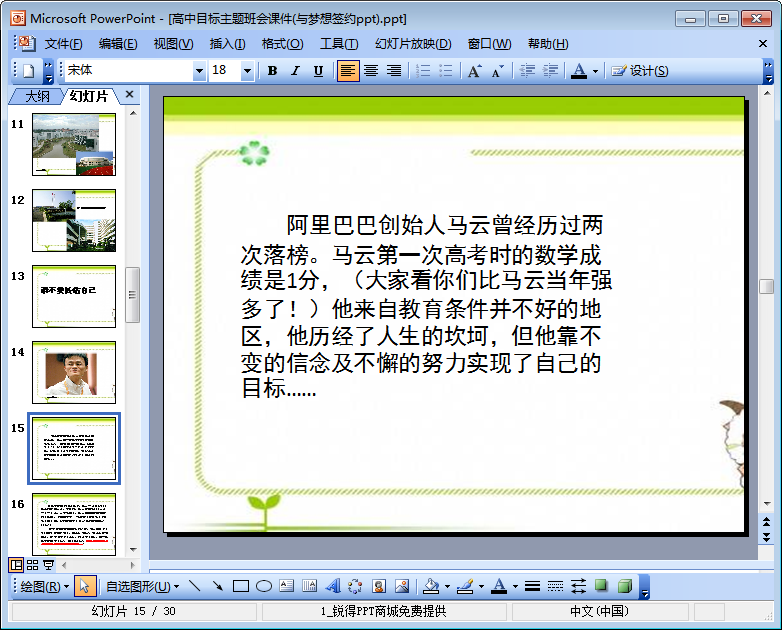This screenshot has width=782, height=630.
Task: Toggle Bold formatting
Action: [x=272, y=71]
